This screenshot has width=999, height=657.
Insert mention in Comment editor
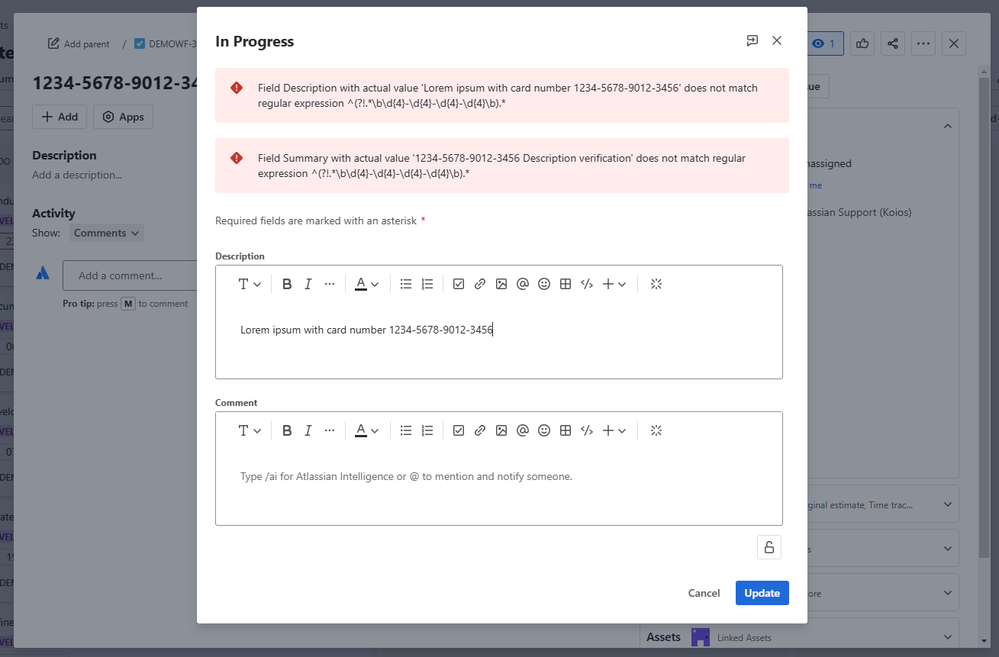tap(522, 431)
